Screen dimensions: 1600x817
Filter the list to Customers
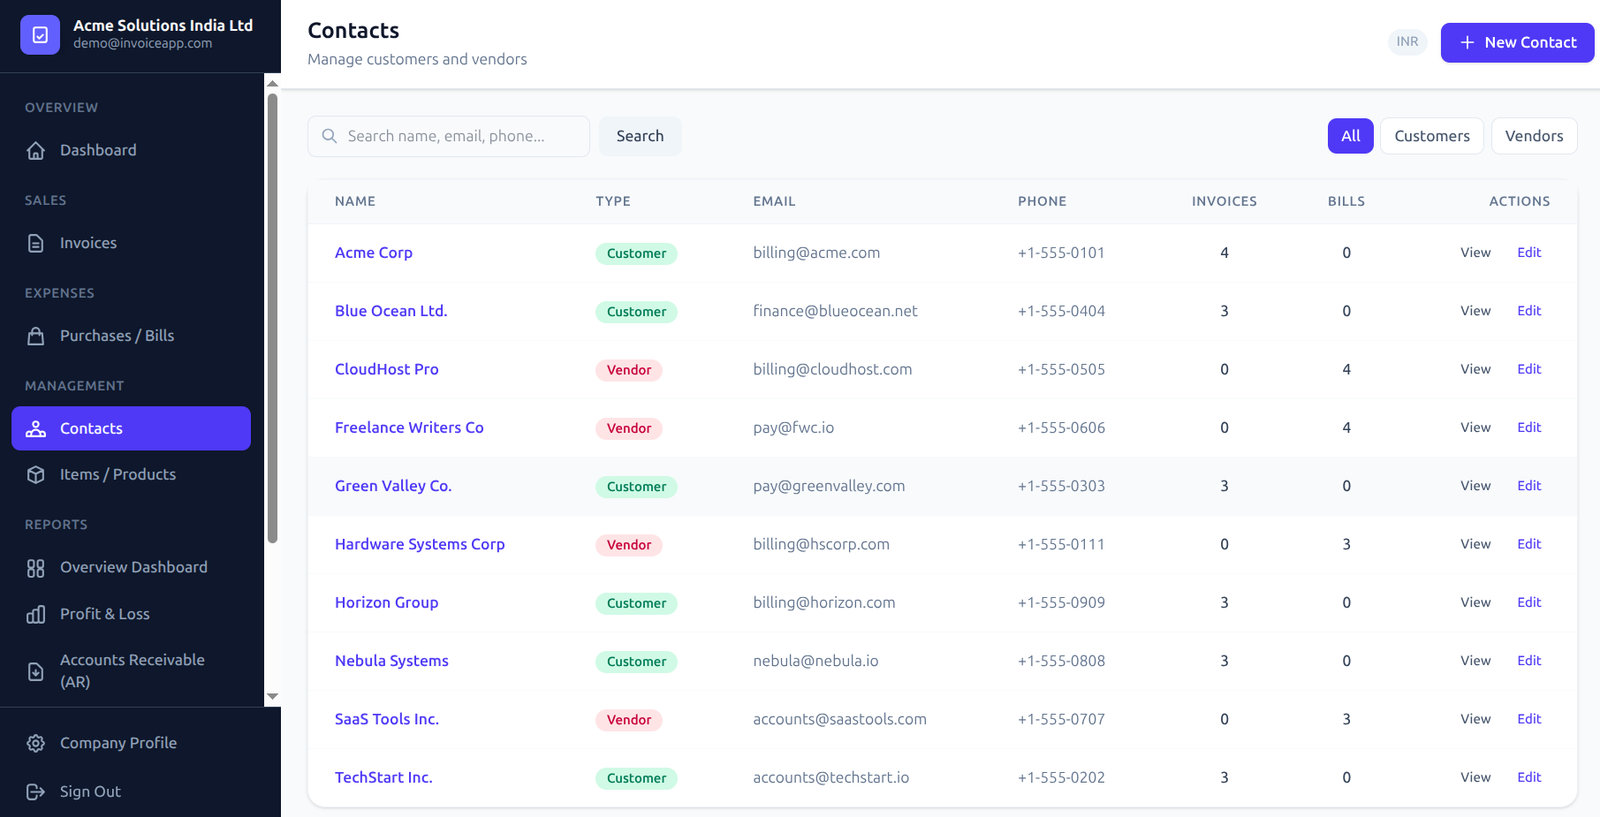[1432, 136]
